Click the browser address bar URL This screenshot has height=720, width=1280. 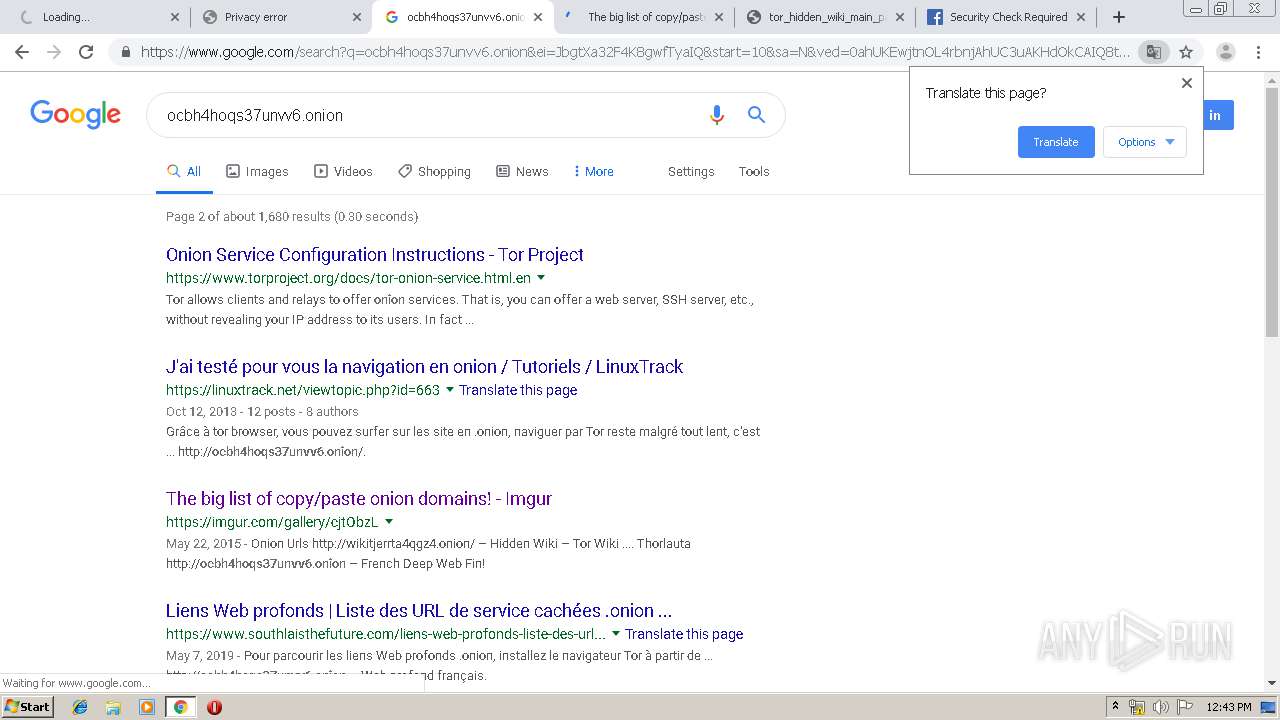[x=635, y=52]
